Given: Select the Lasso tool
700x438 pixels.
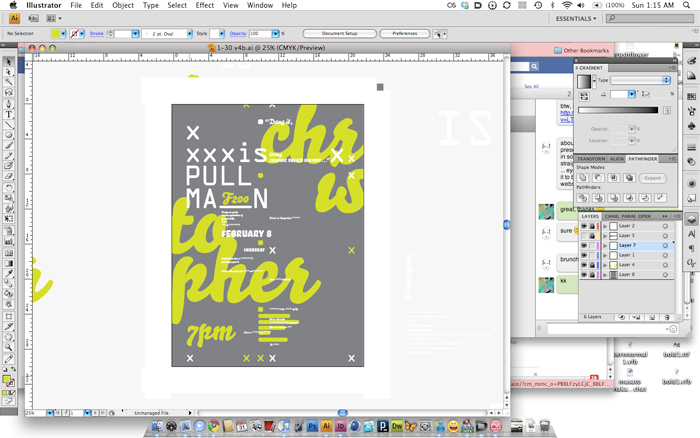Looking at the screenshot, I should click(x=8, y=92).
